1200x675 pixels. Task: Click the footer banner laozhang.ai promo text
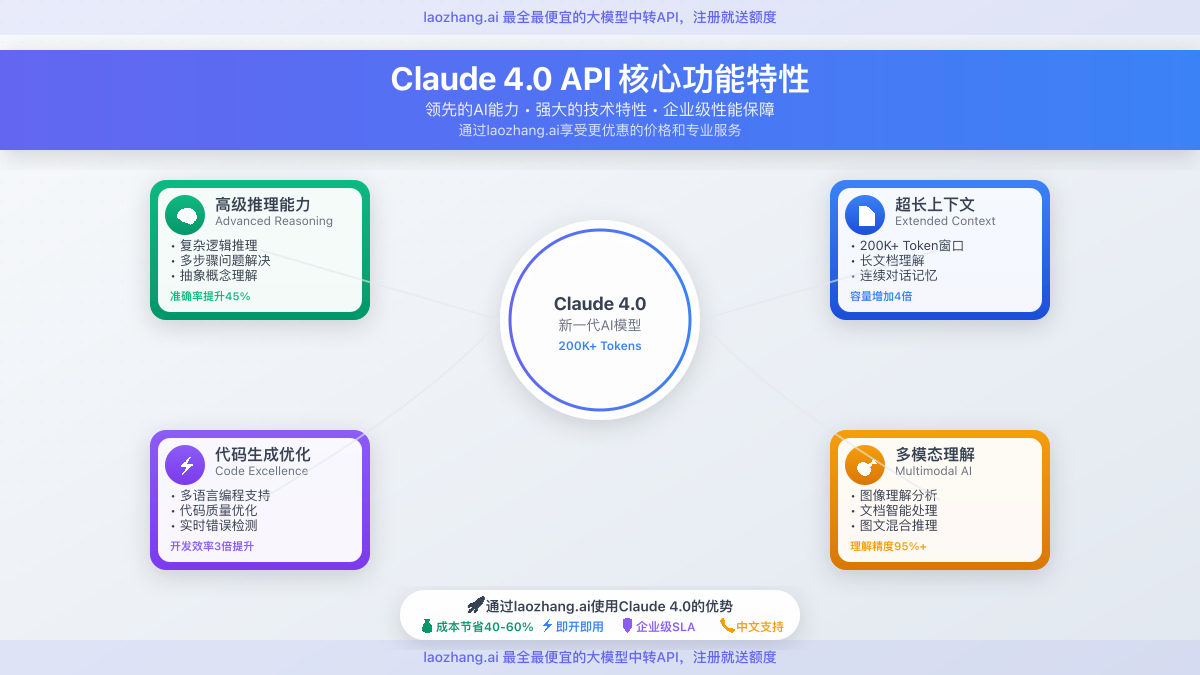600,657
